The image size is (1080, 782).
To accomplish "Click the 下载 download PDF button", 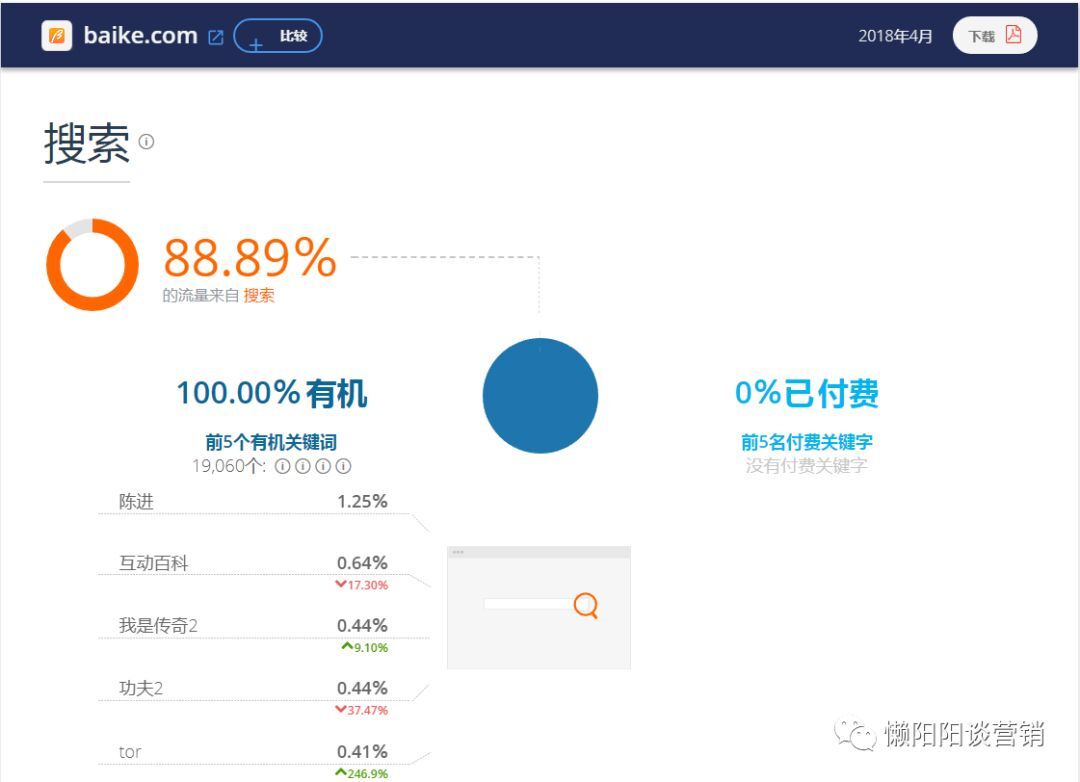I will (995, 35).
